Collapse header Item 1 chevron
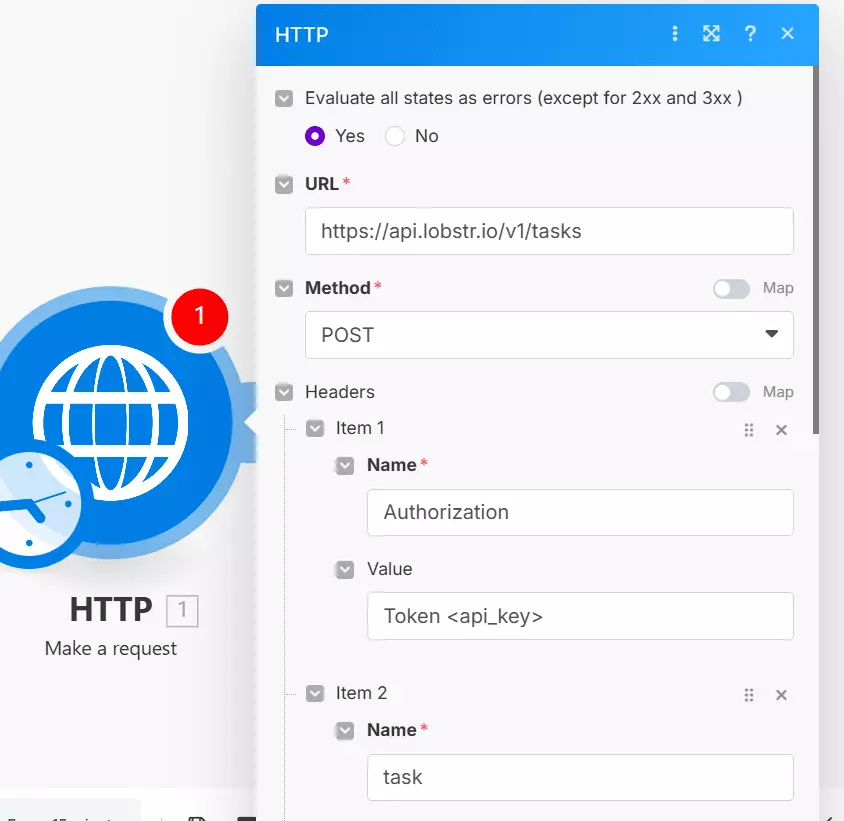The width and height of the screenshot is (844, 821). (315, 429)
